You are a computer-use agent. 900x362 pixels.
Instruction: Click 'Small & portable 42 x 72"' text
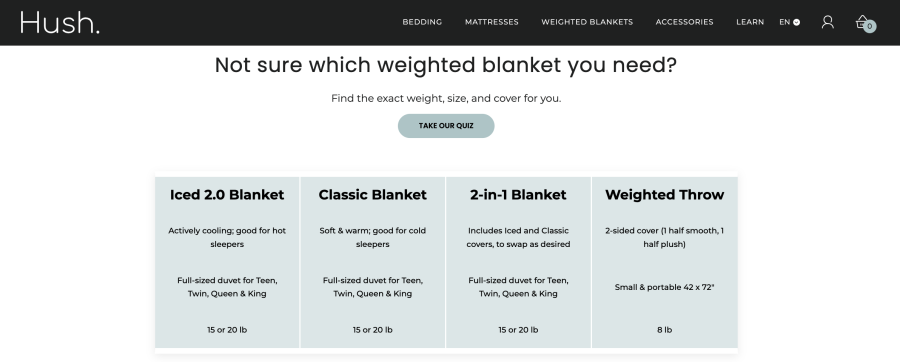pyautogui.click(x=664, y=287)
